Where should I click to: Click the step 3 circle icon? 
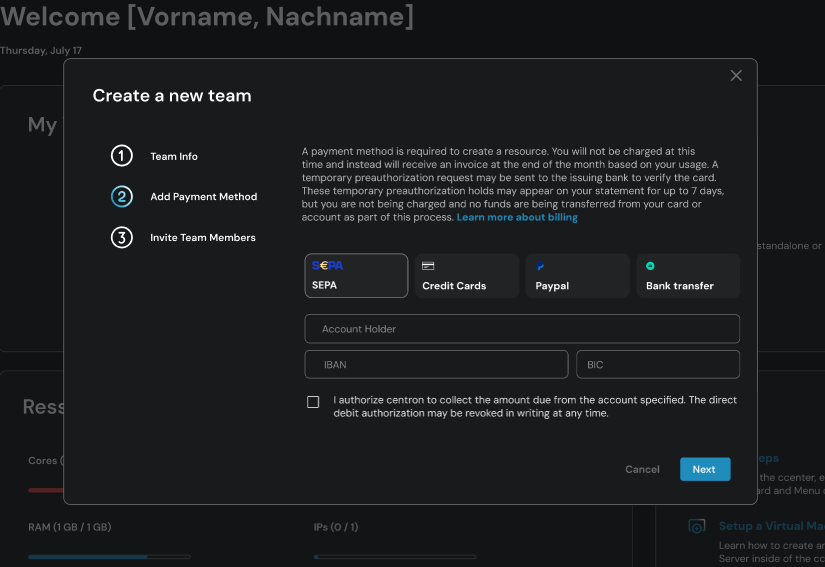point(121,238)
